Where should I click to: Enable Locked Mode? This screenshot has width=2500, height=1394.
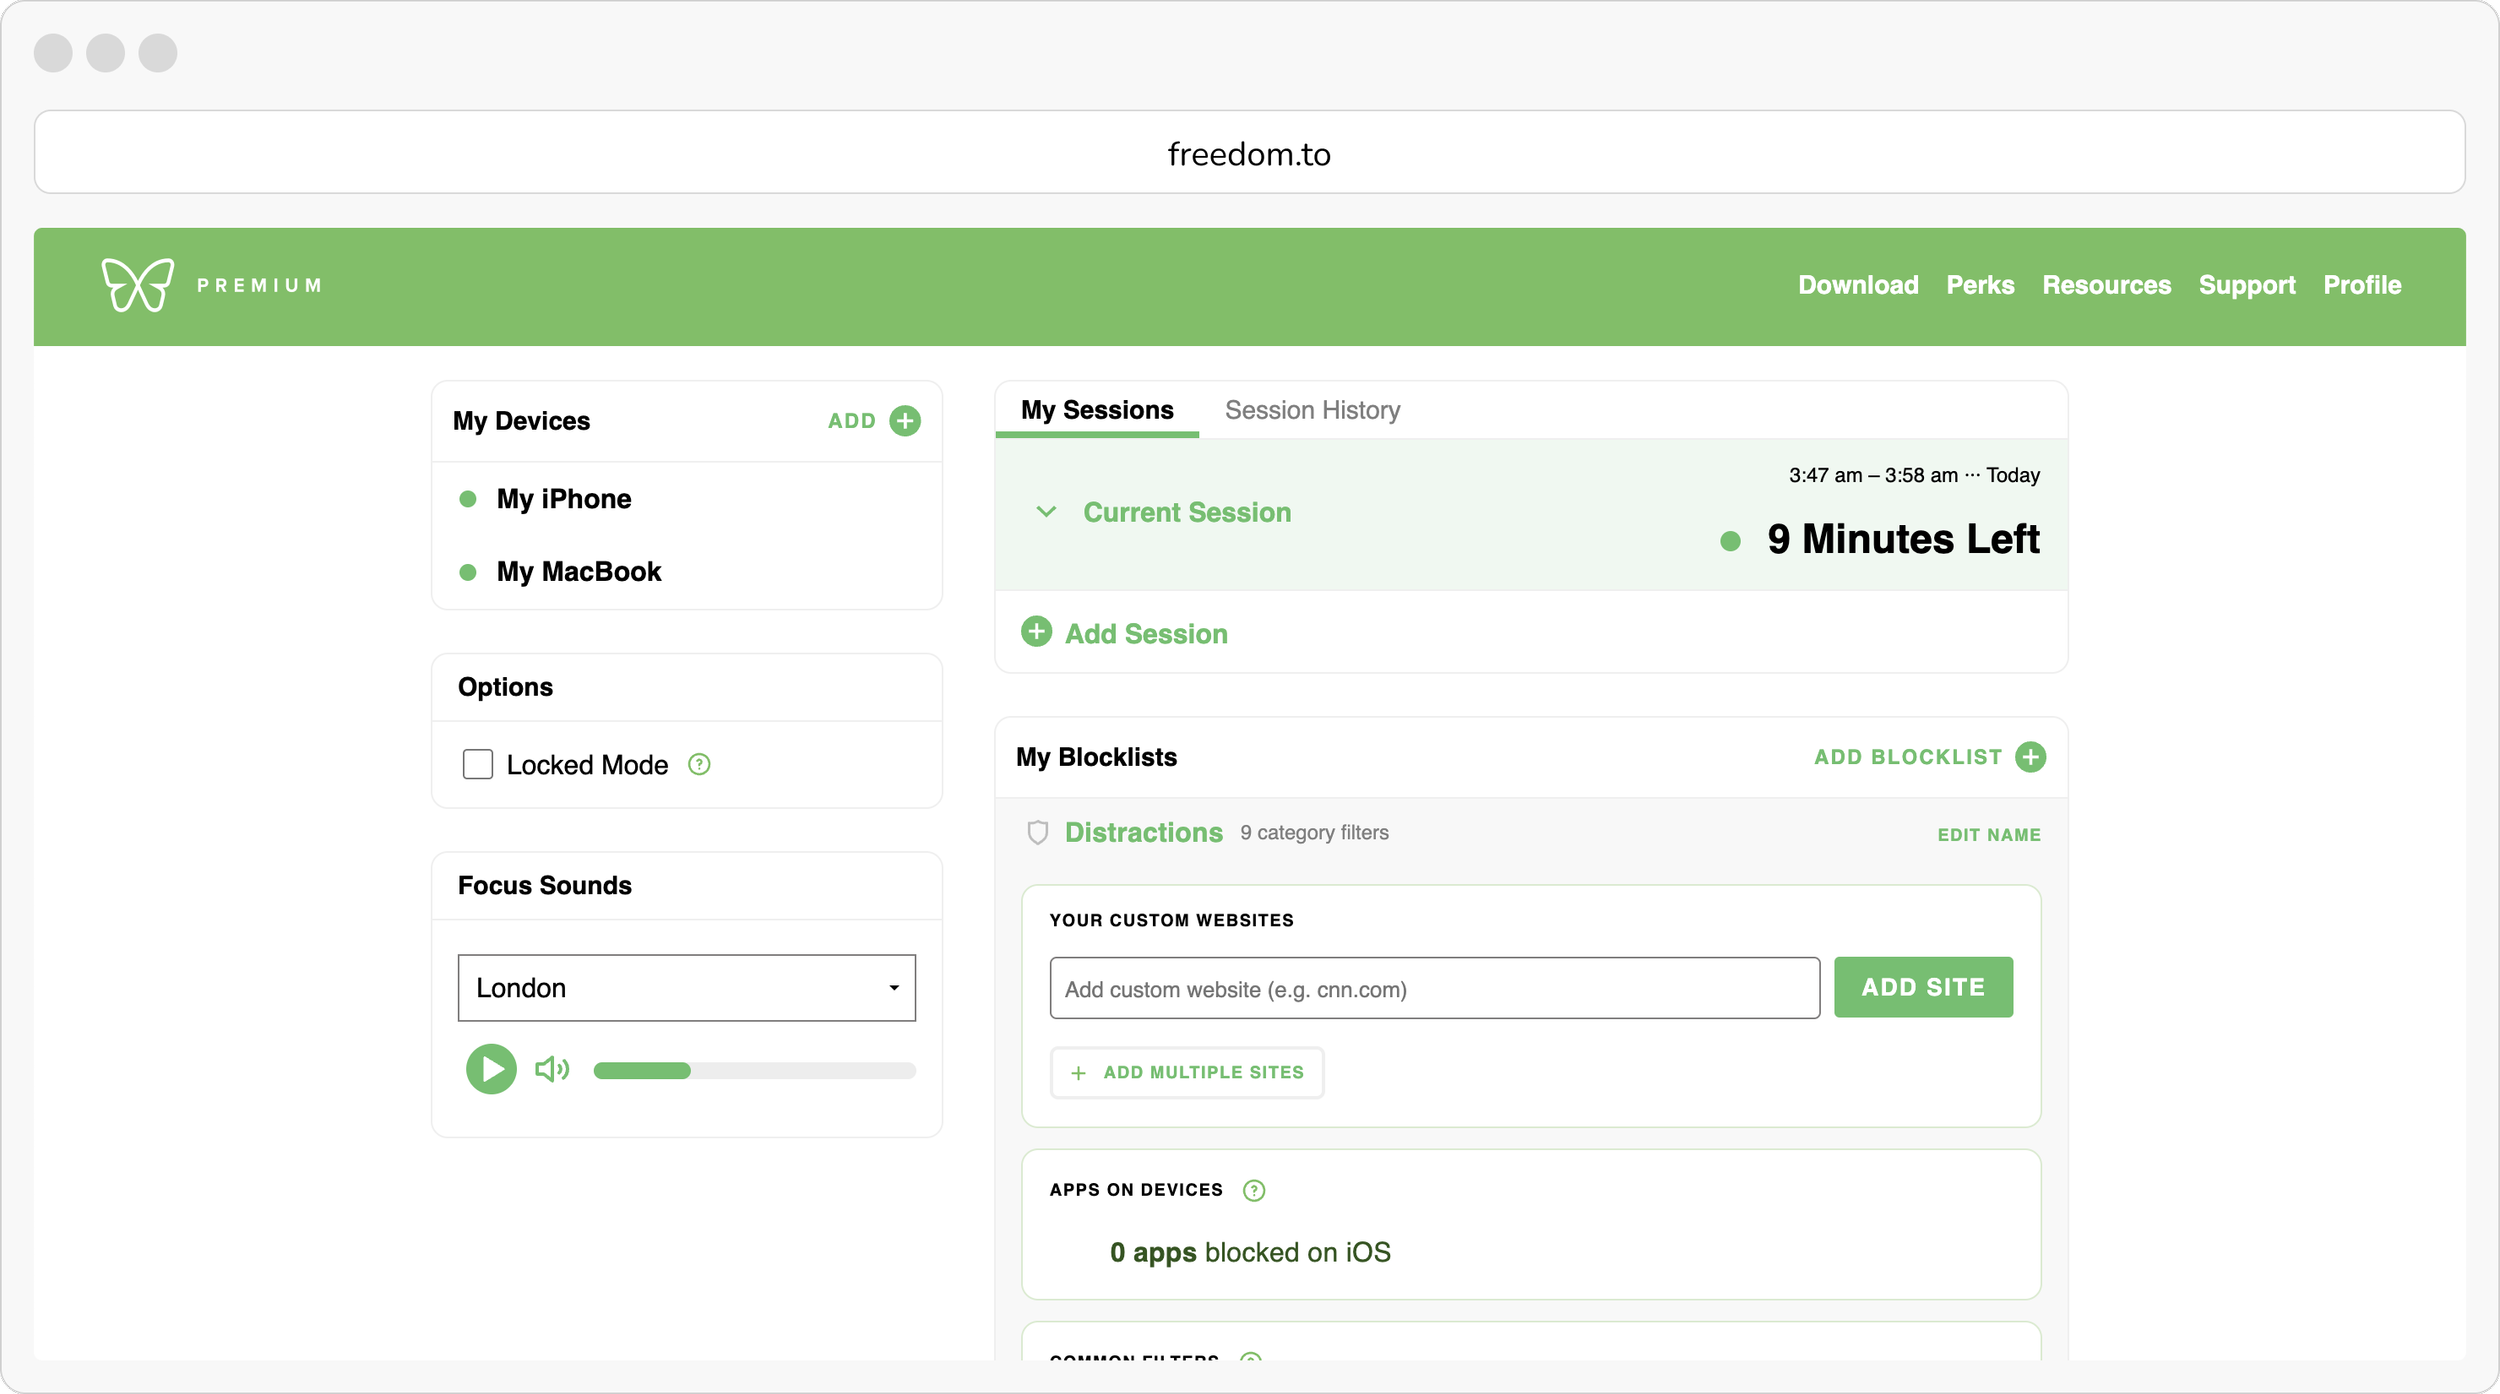tap(477, 764)
